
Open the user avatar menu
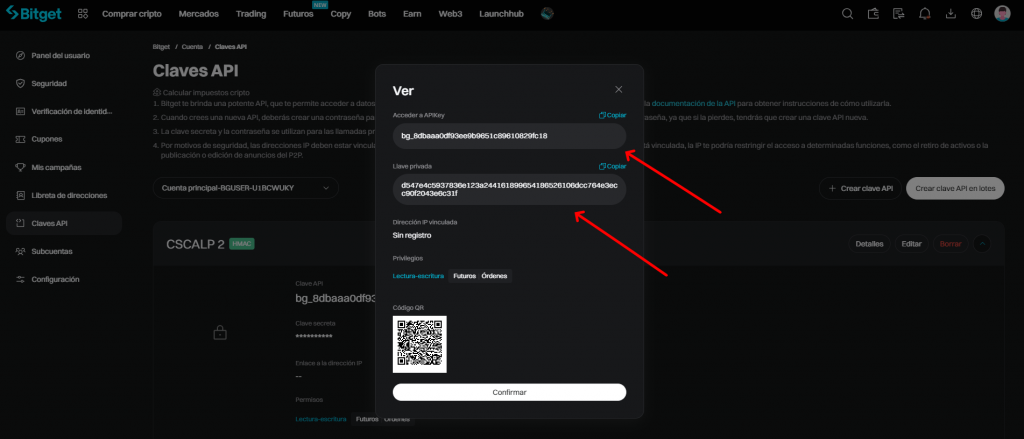click(x=1002, y=14)
